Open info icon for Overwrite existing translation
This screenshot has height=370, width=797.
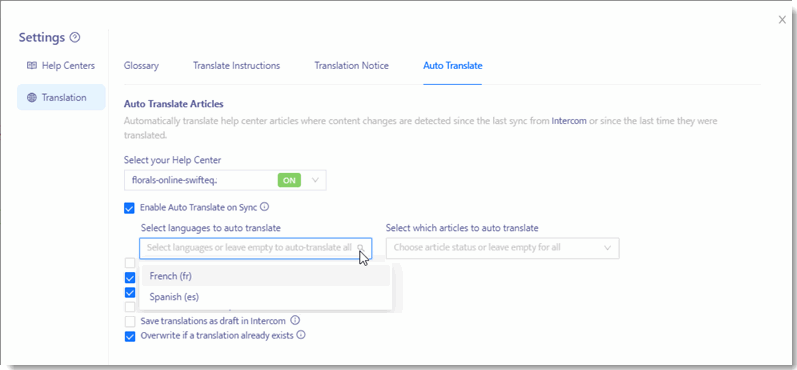pyautogui.click(x=301, y=335)
